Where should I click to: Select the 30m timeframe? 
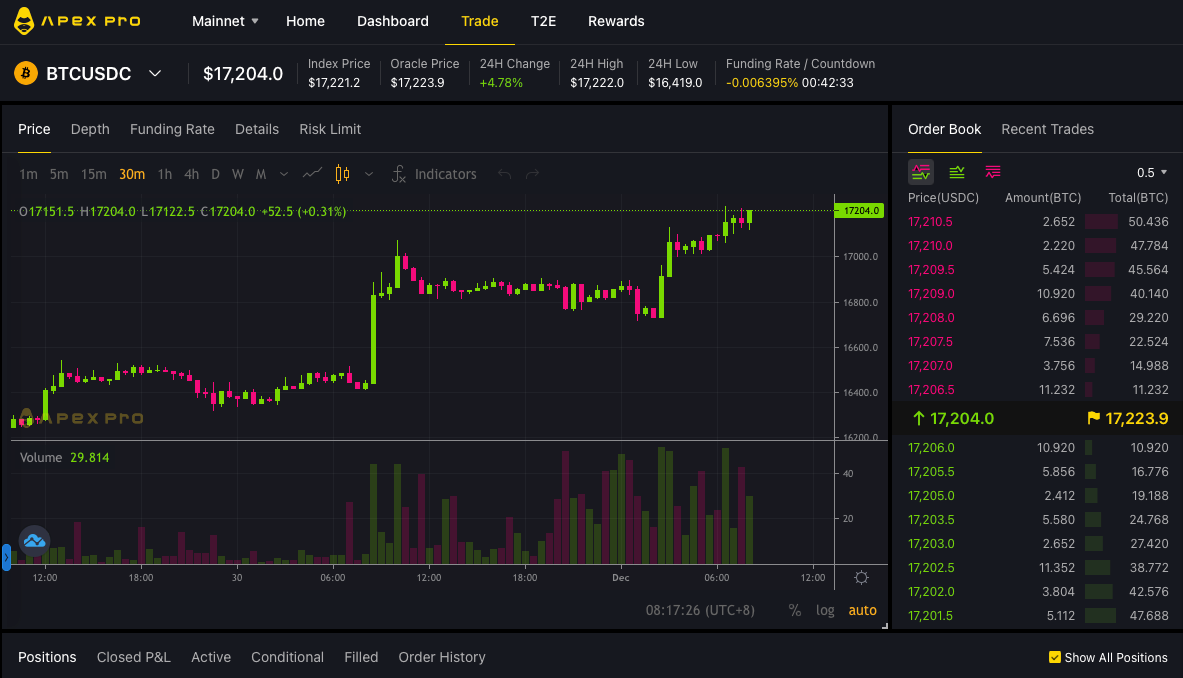[x=132, y=174]
